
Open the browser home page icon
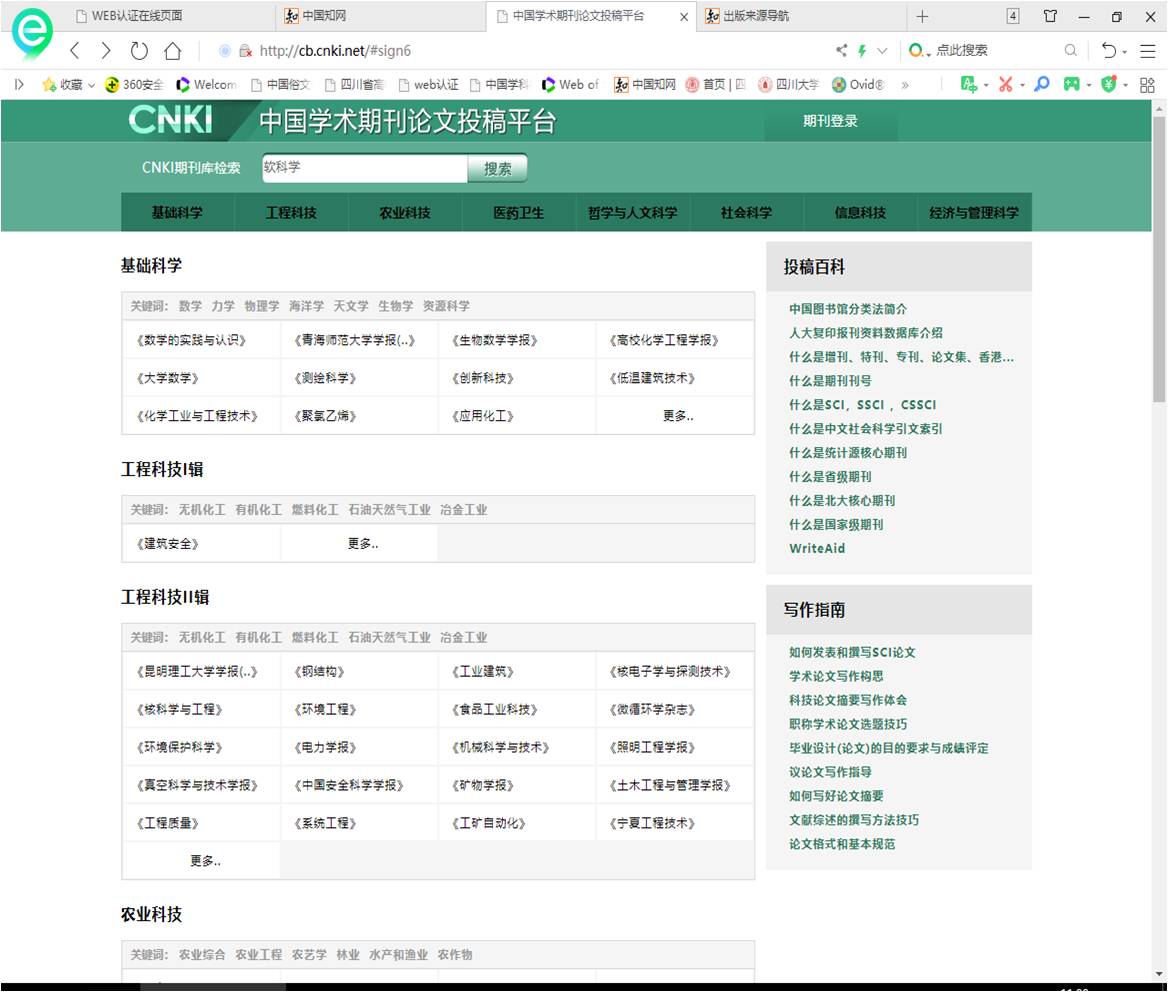point(173,51)
